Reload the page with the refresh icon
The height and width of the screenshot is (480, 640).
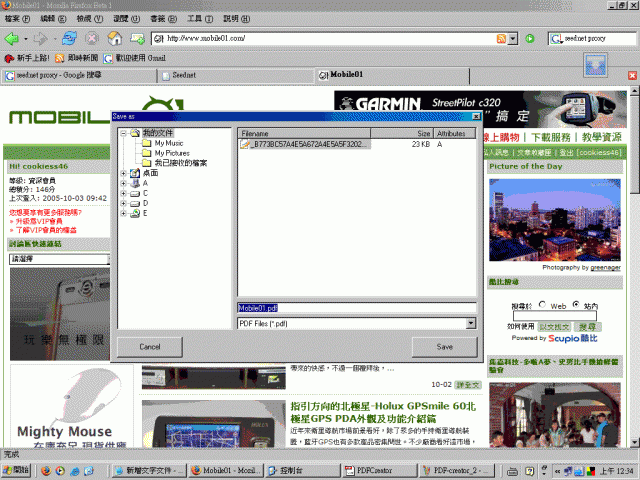pos(70,38)
